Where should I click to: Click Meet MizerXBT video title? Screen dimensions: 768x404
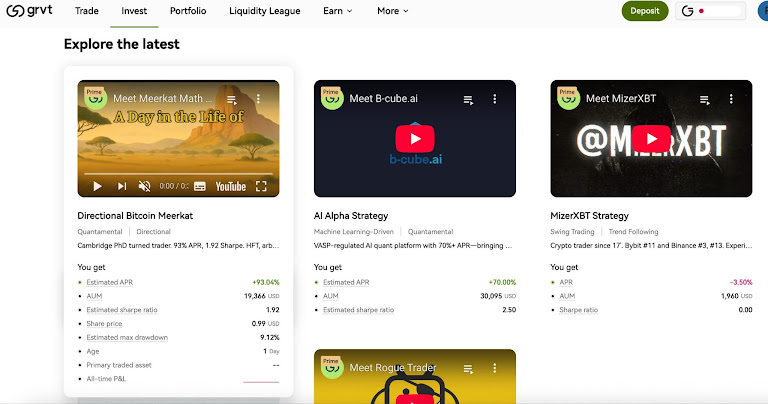(x=621, y=98)
